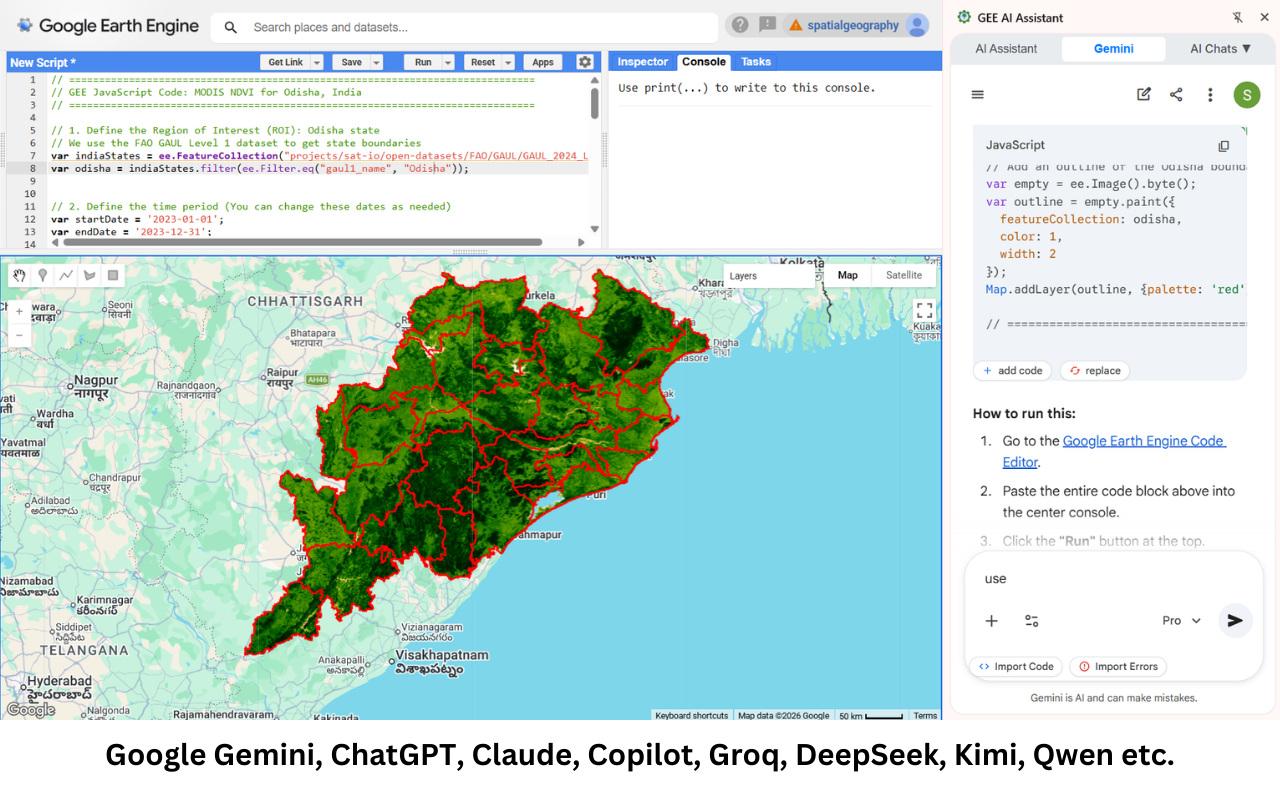Toggle fullscreen map view
This screenshot has height=800, width=1280.
924,310
